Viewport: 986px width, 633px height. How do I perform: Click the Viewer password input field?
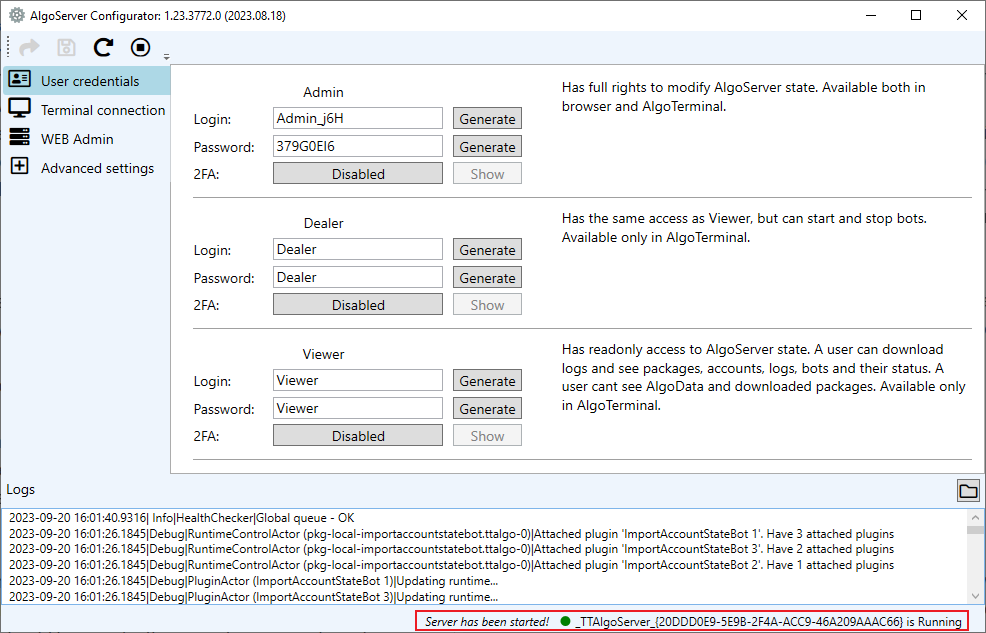point(358,408)
